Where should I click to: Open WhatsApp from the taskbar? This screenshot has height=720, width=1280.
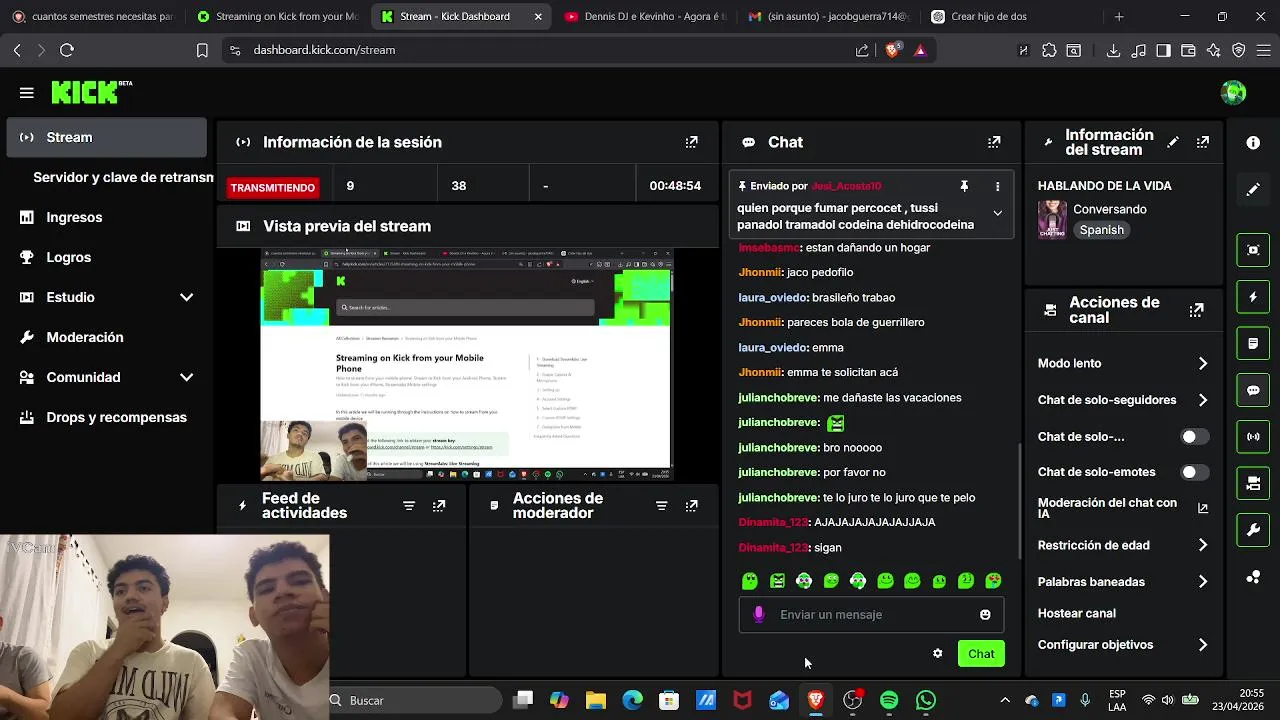pyautogui.click(x=926, y=700)
